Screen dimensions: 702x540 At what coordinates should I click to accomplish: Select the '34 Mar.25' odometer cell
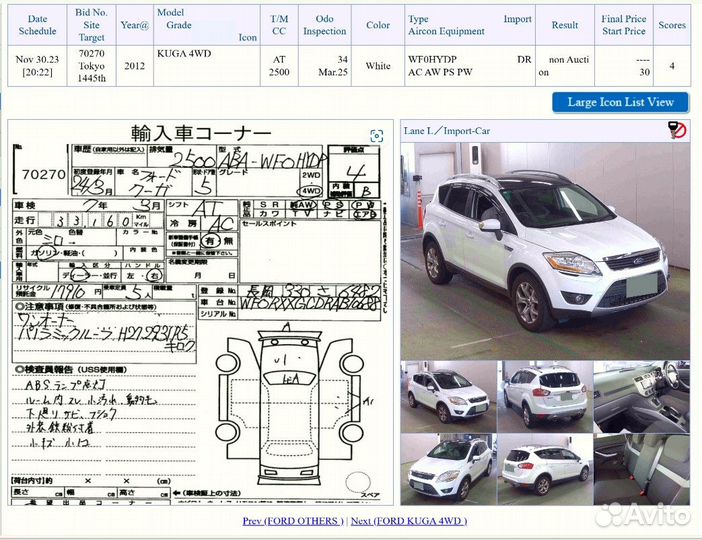pyautogui.click(x=325, y=66)
